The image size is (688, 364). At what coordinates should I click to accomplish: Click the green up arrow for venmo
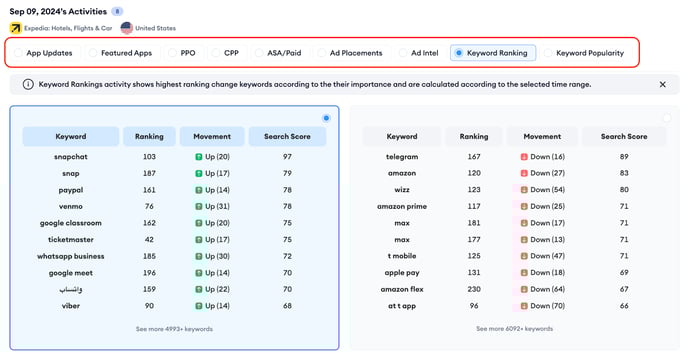coord(199,207)
